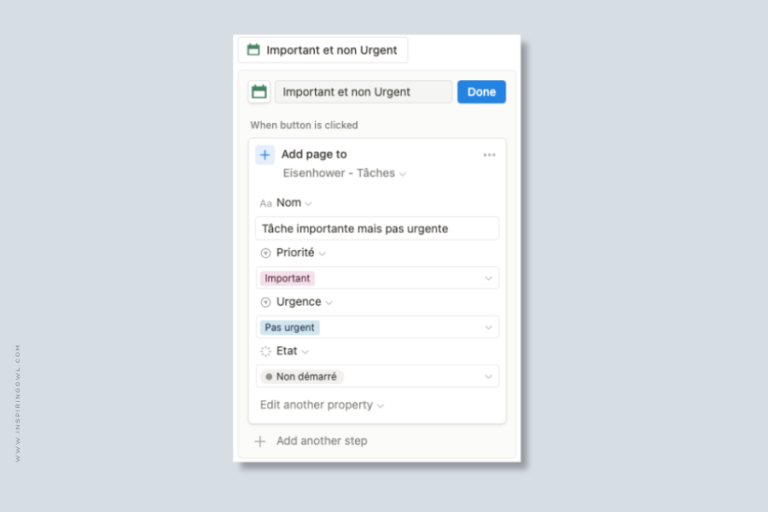
Task: Click the blue plus icon next to Add page to
Action: (265, 155)
